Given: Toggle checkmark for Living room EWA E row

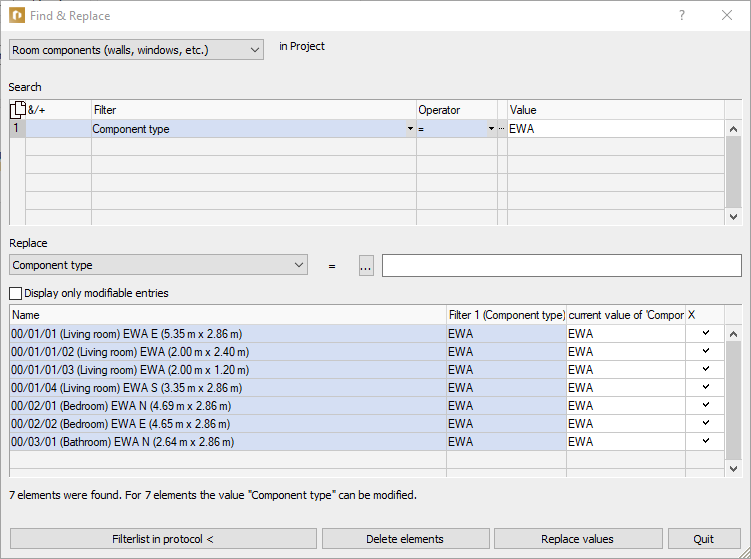Looking at the screenshot, I should pyautogui.click(x=705, y=333).
